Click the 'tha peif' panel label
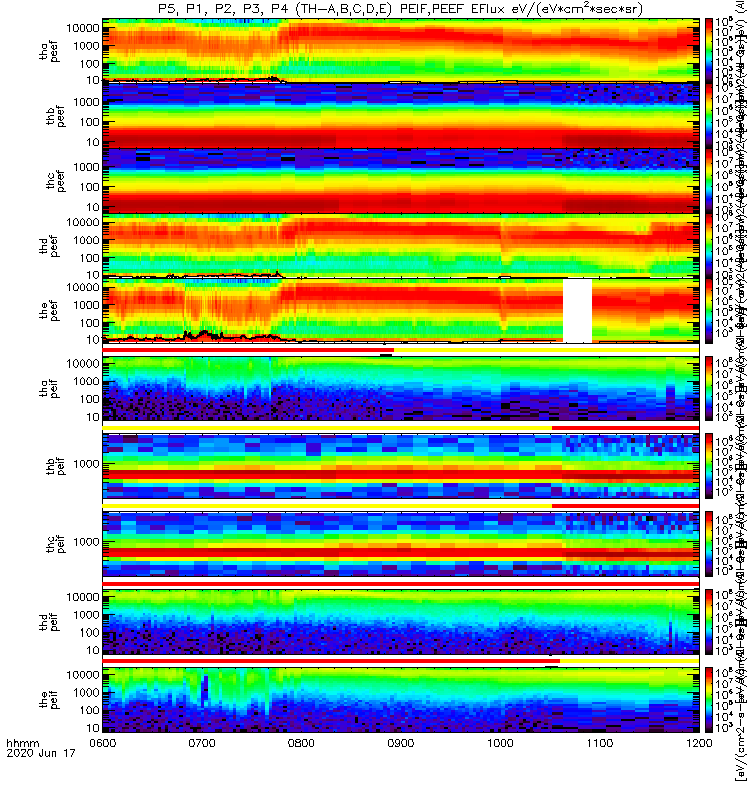750x800 pixels. (x=49, y=388)
